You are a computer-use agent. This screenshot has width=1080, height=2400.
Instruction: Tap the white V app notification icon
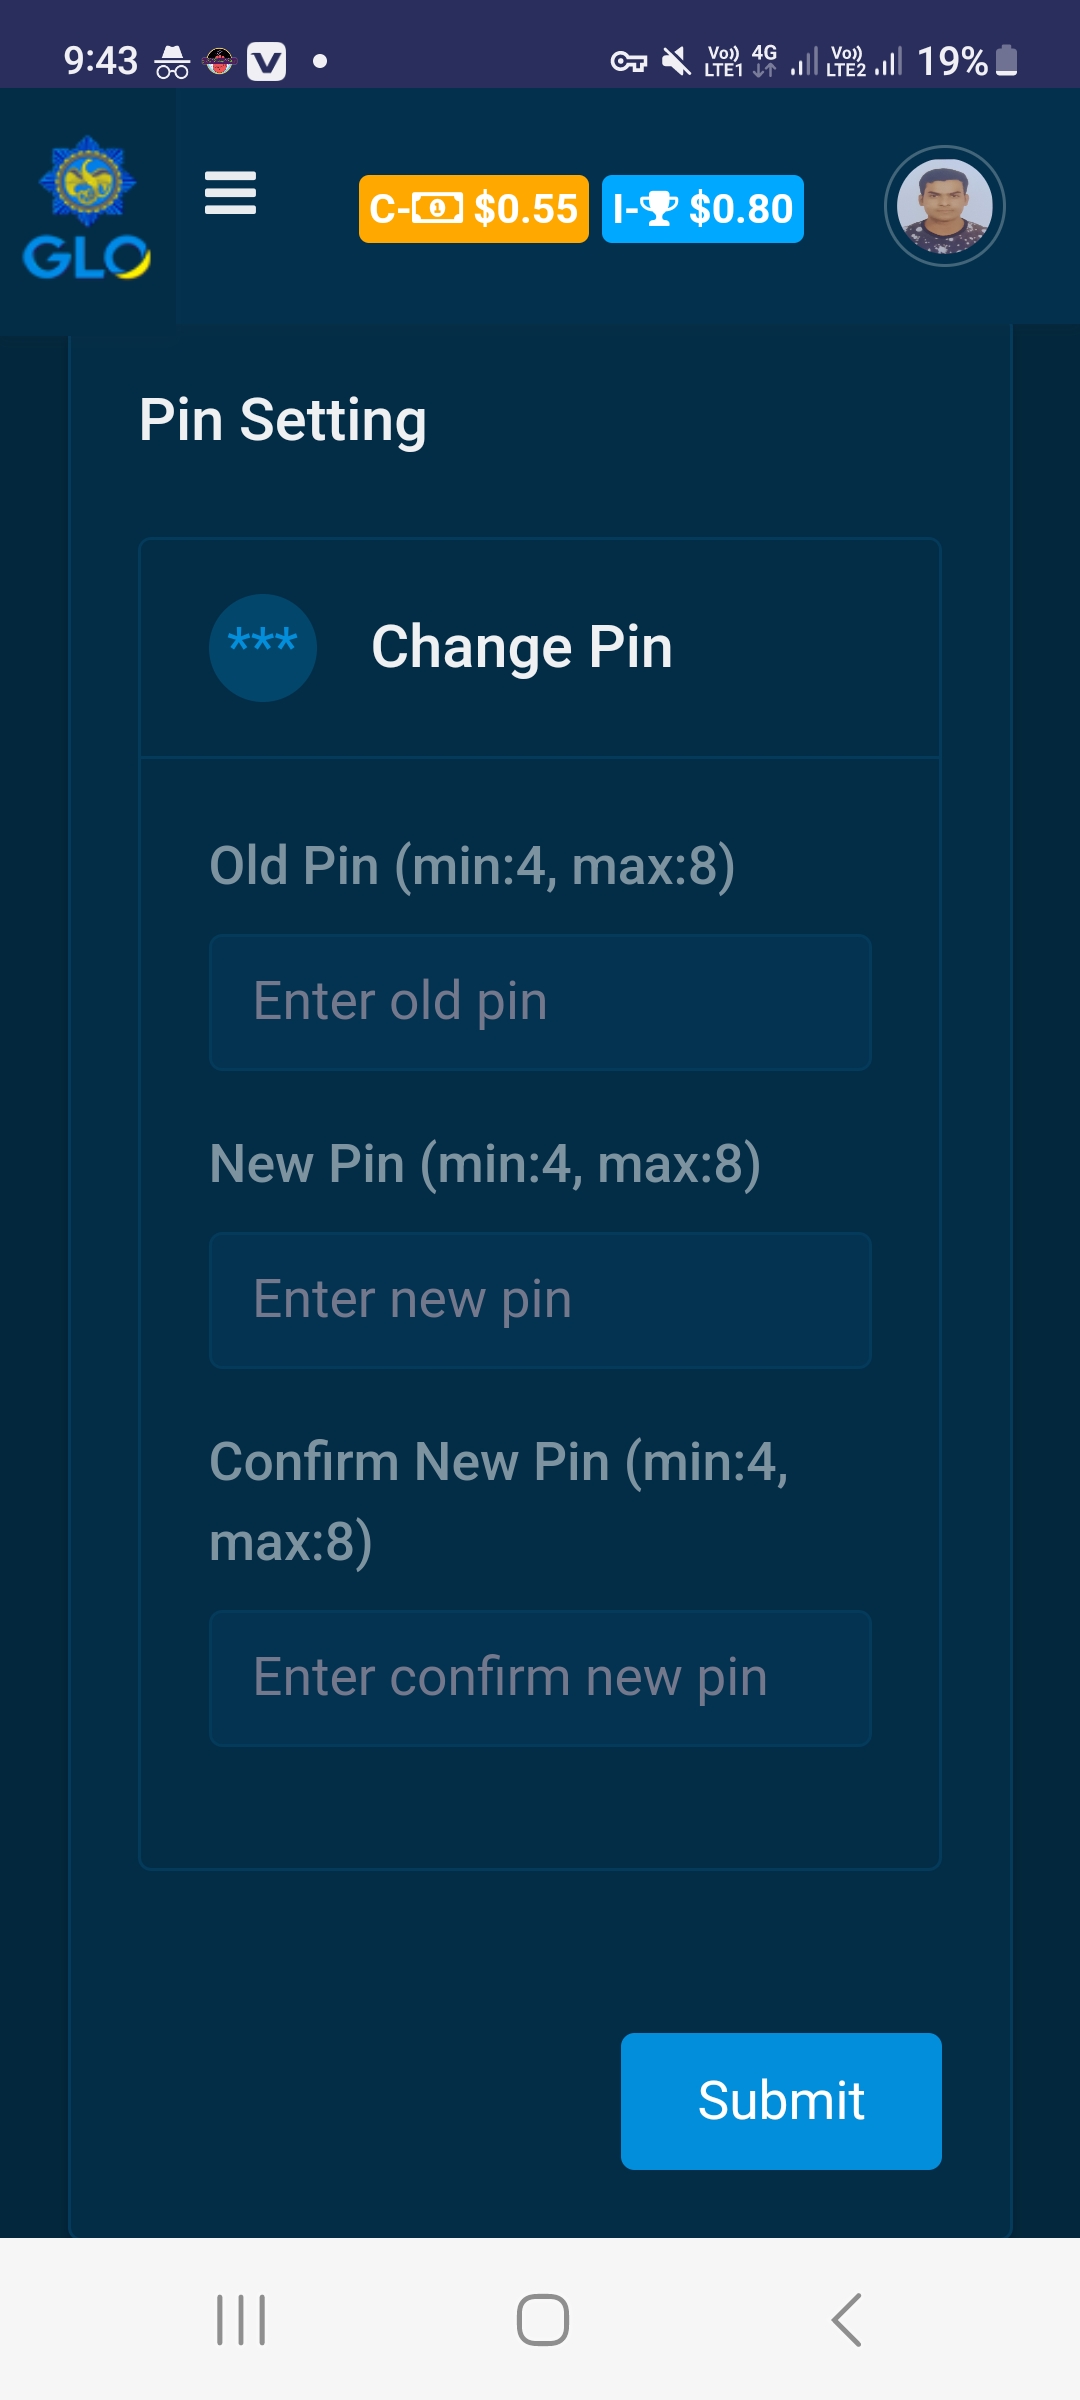(266, 62)
